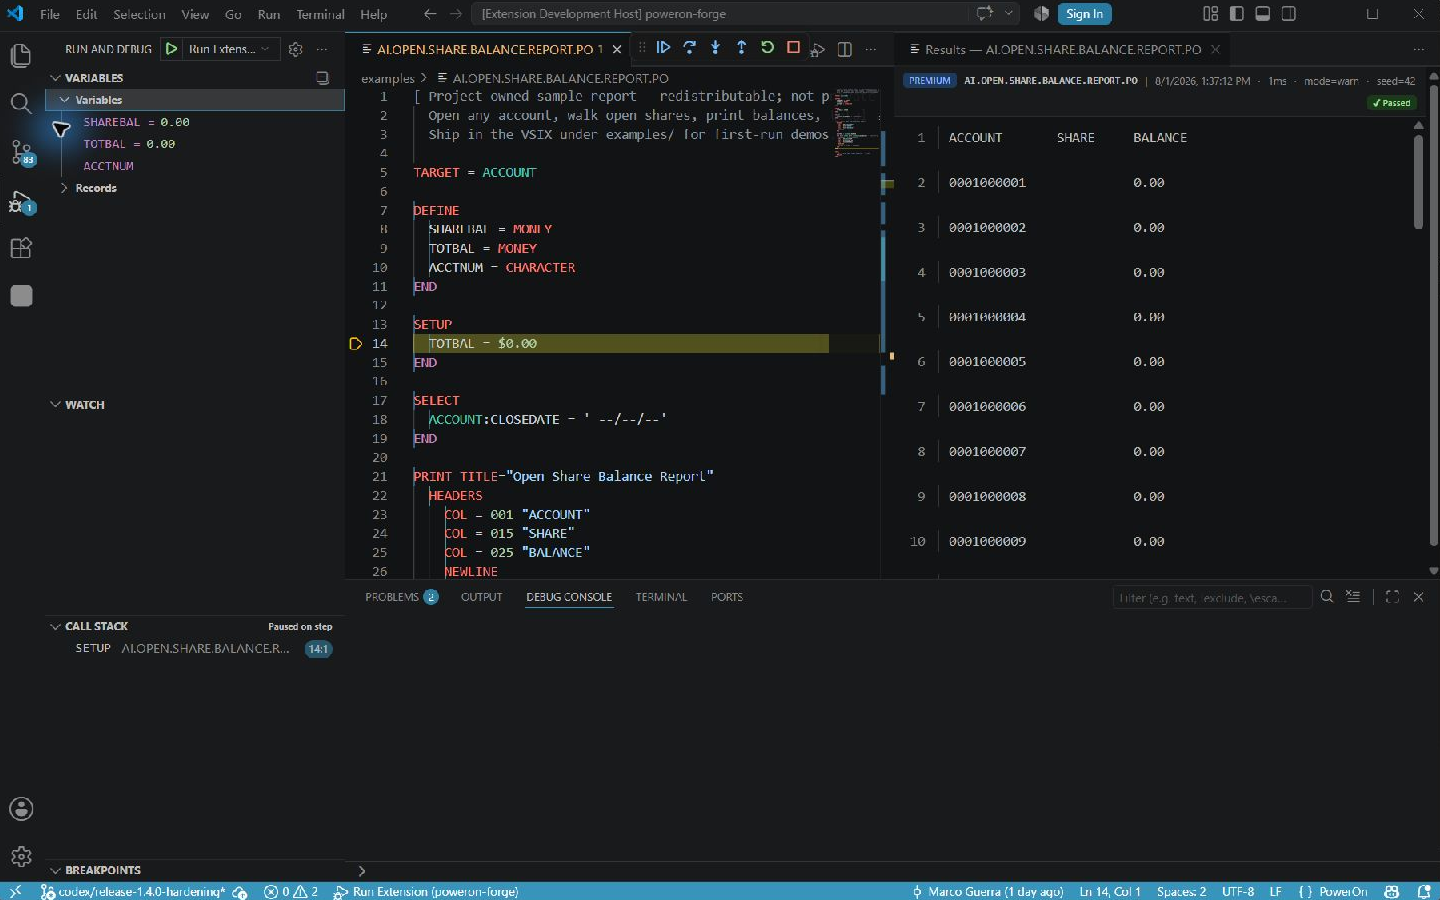1440x900 pixels.
Task: Switch to the OUTPUT tab
Action: [481, 597]
